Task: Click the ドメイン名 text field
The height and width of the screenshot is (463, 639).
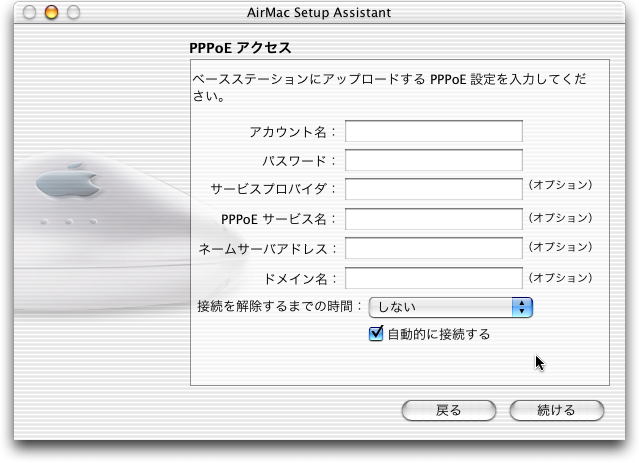Action: [434, 278]
